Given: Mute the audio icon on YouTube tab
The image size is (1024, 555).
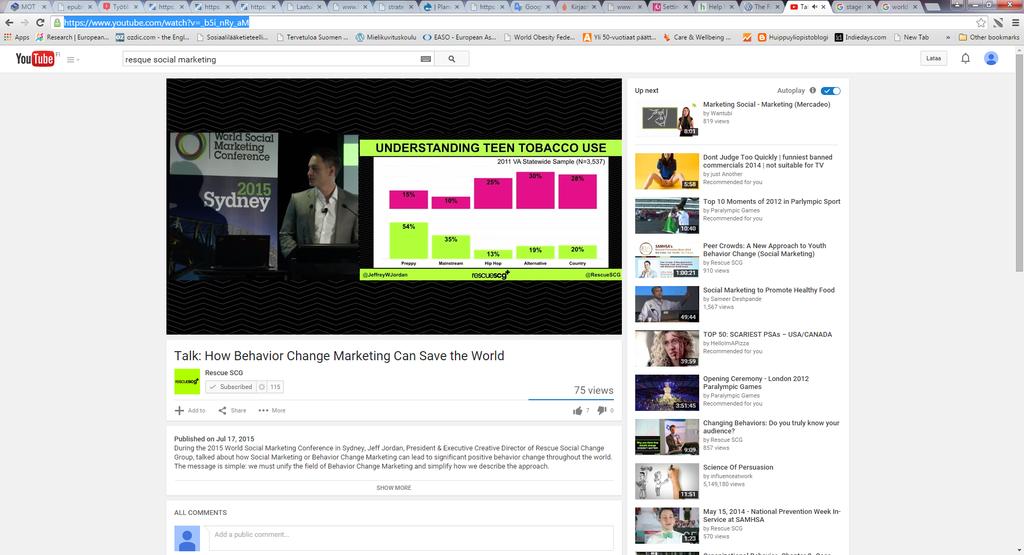Looking at the screenshot, I should tap(814, 7).
